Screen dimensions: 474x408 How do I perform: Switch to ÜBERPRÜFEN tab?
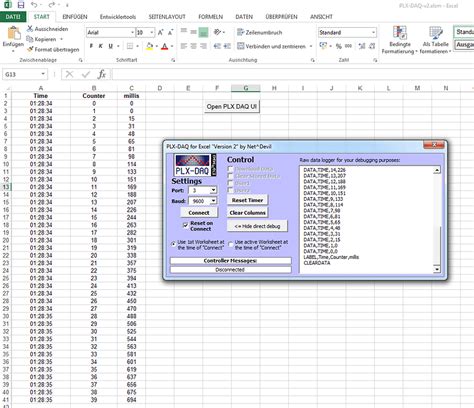click(282, 17)
